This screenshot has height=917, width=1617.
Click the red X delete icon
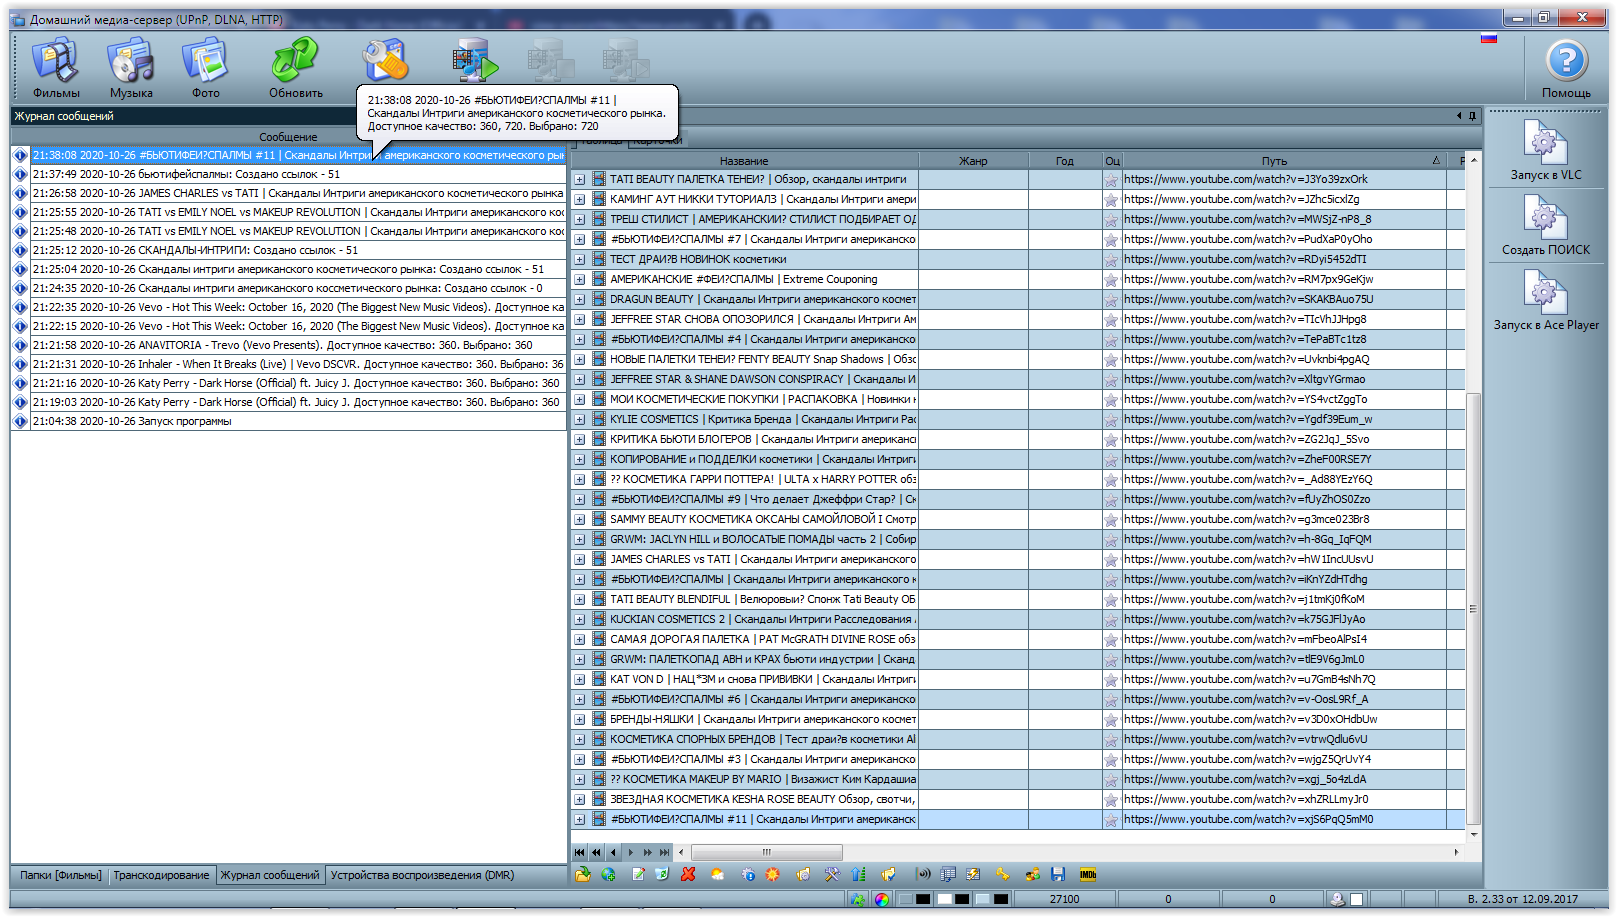coord(688,875)
